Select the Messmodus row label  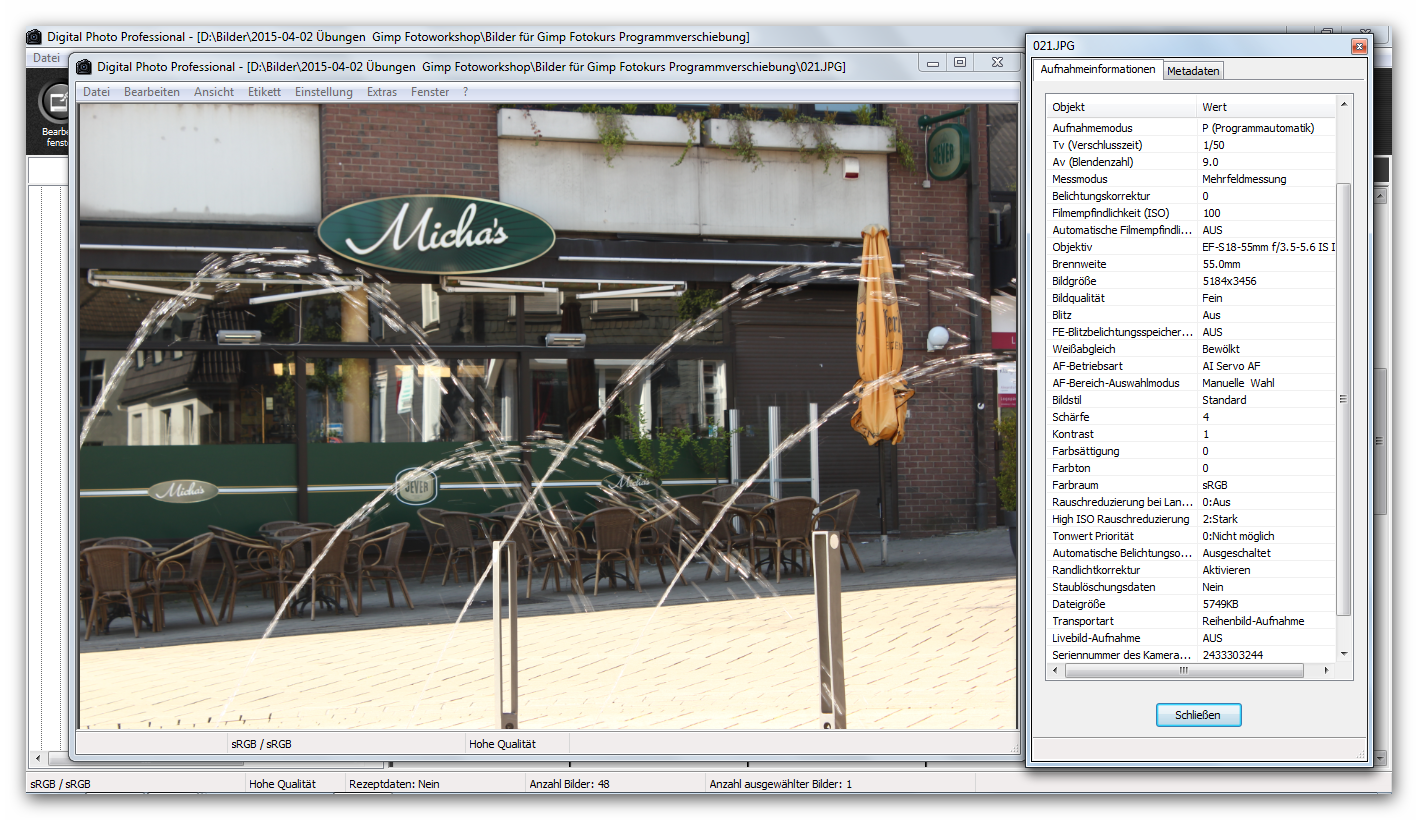click(x=1080, y=179)
